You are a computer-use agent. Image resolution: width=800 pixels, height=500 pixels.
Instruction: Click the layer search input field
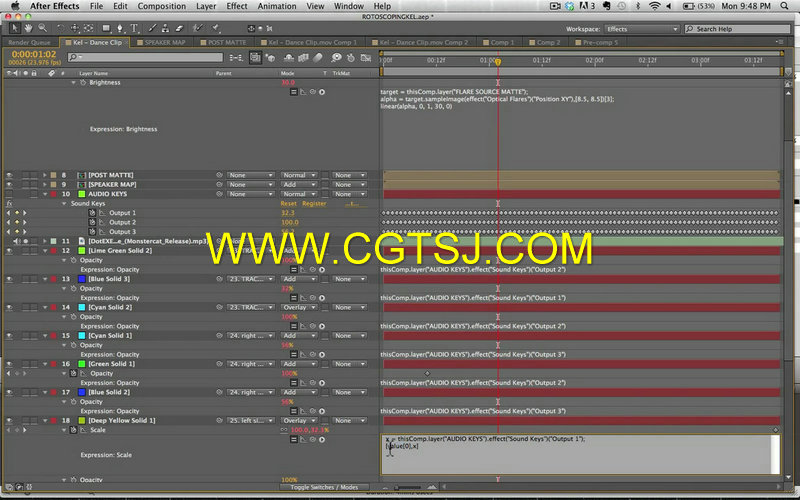[145, 58]
